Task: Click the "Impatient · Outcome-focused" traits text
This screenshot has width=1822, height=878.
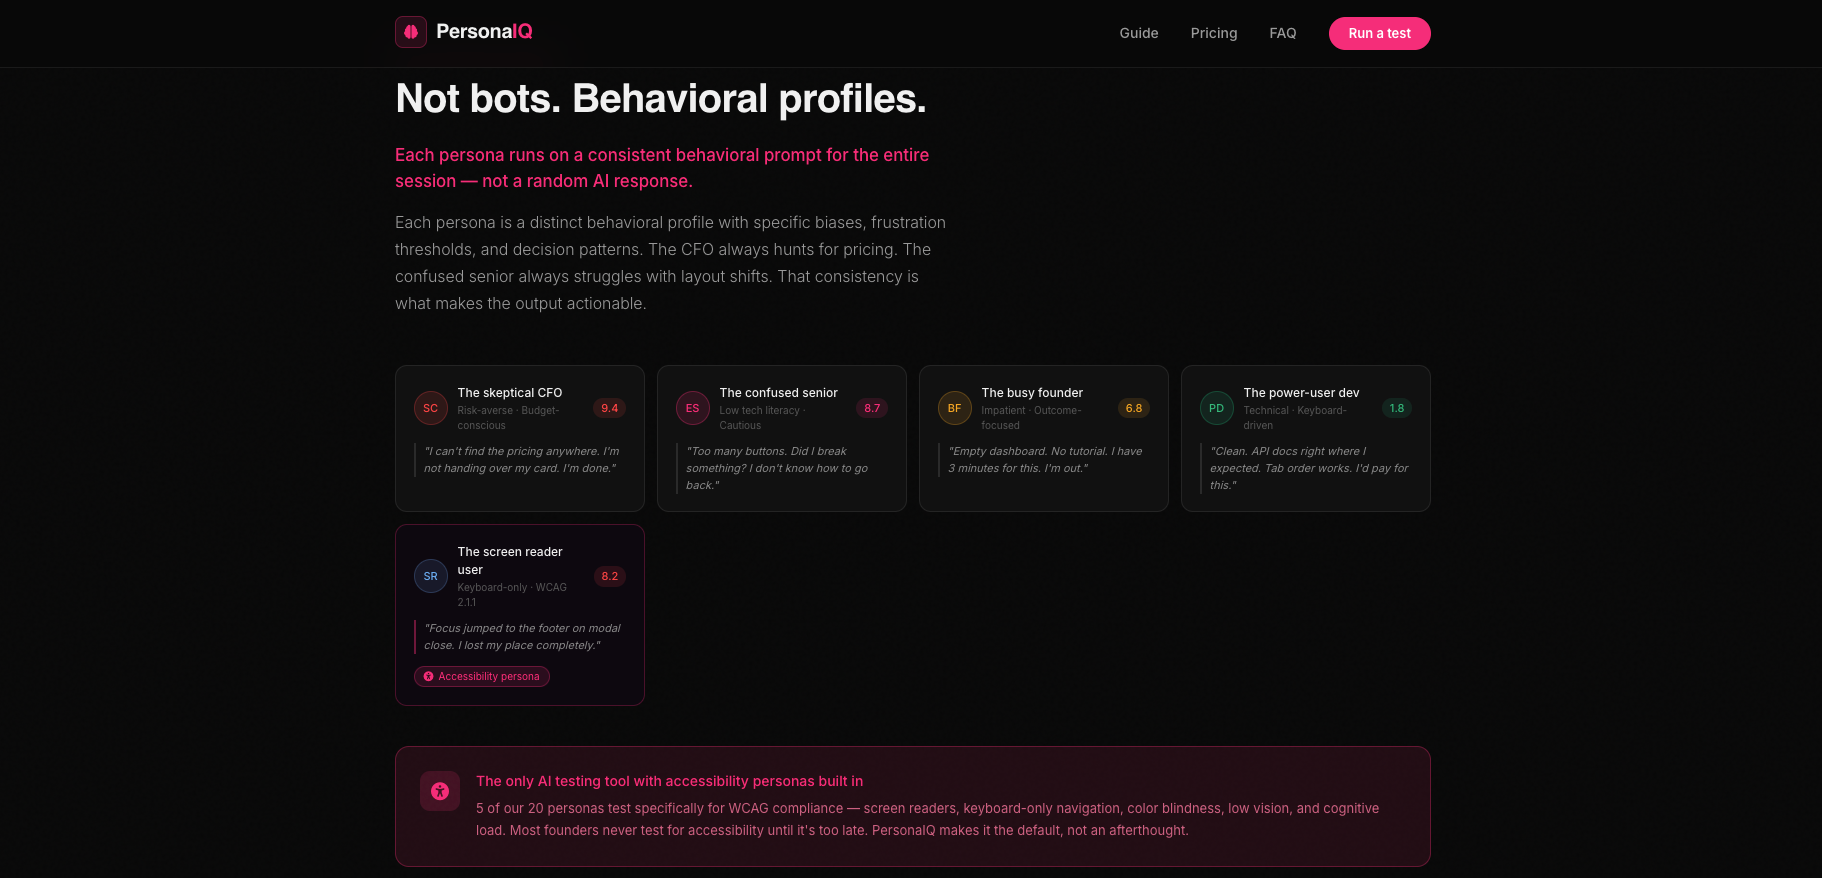Action: coord(1031,418)
